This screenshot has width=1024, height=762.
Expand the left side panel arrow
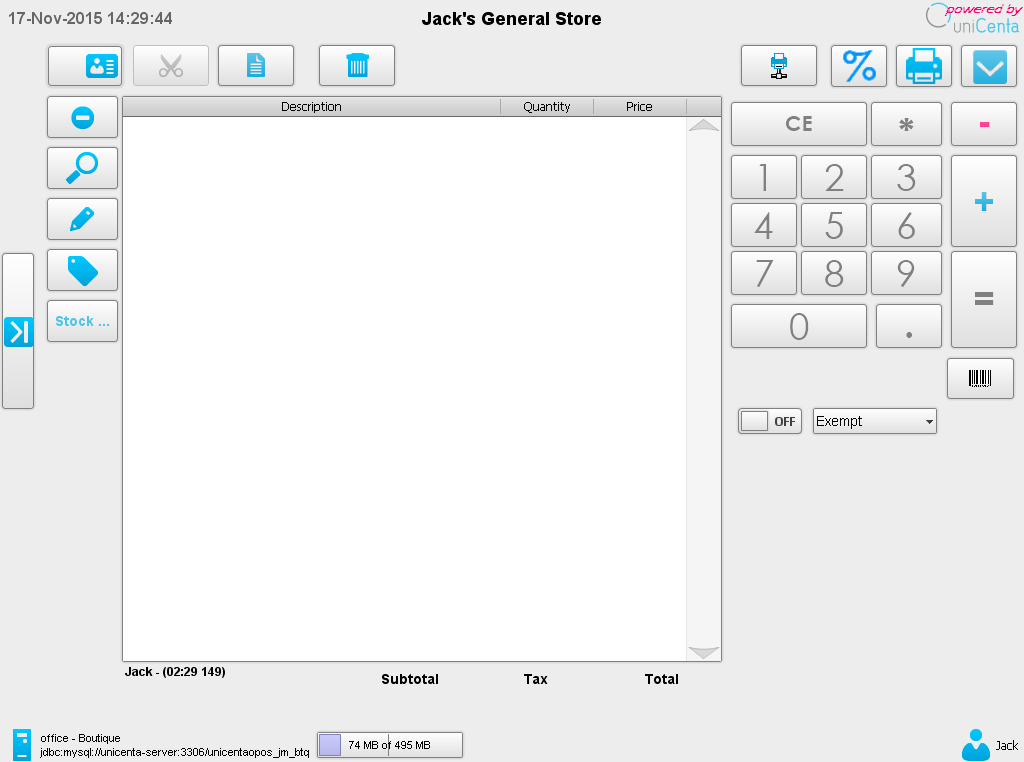point(18,331)
